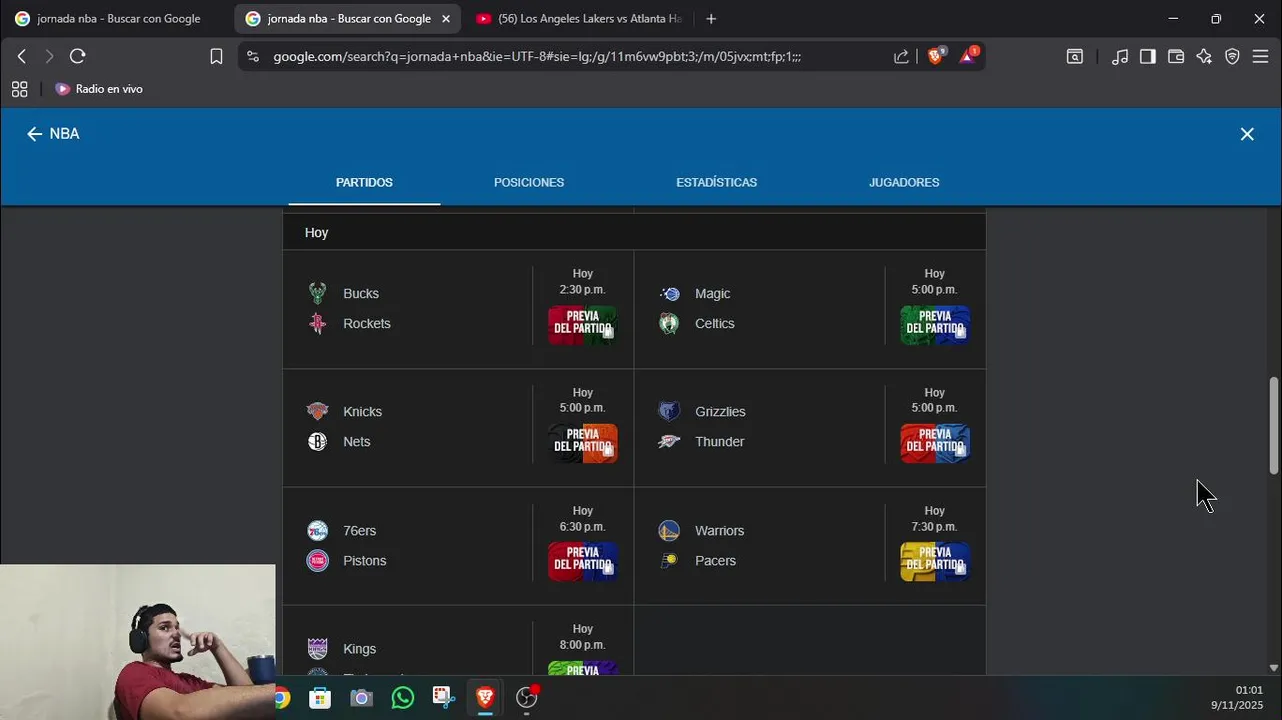
Task: Click the Kings team logo
Action: coord(317,648)
